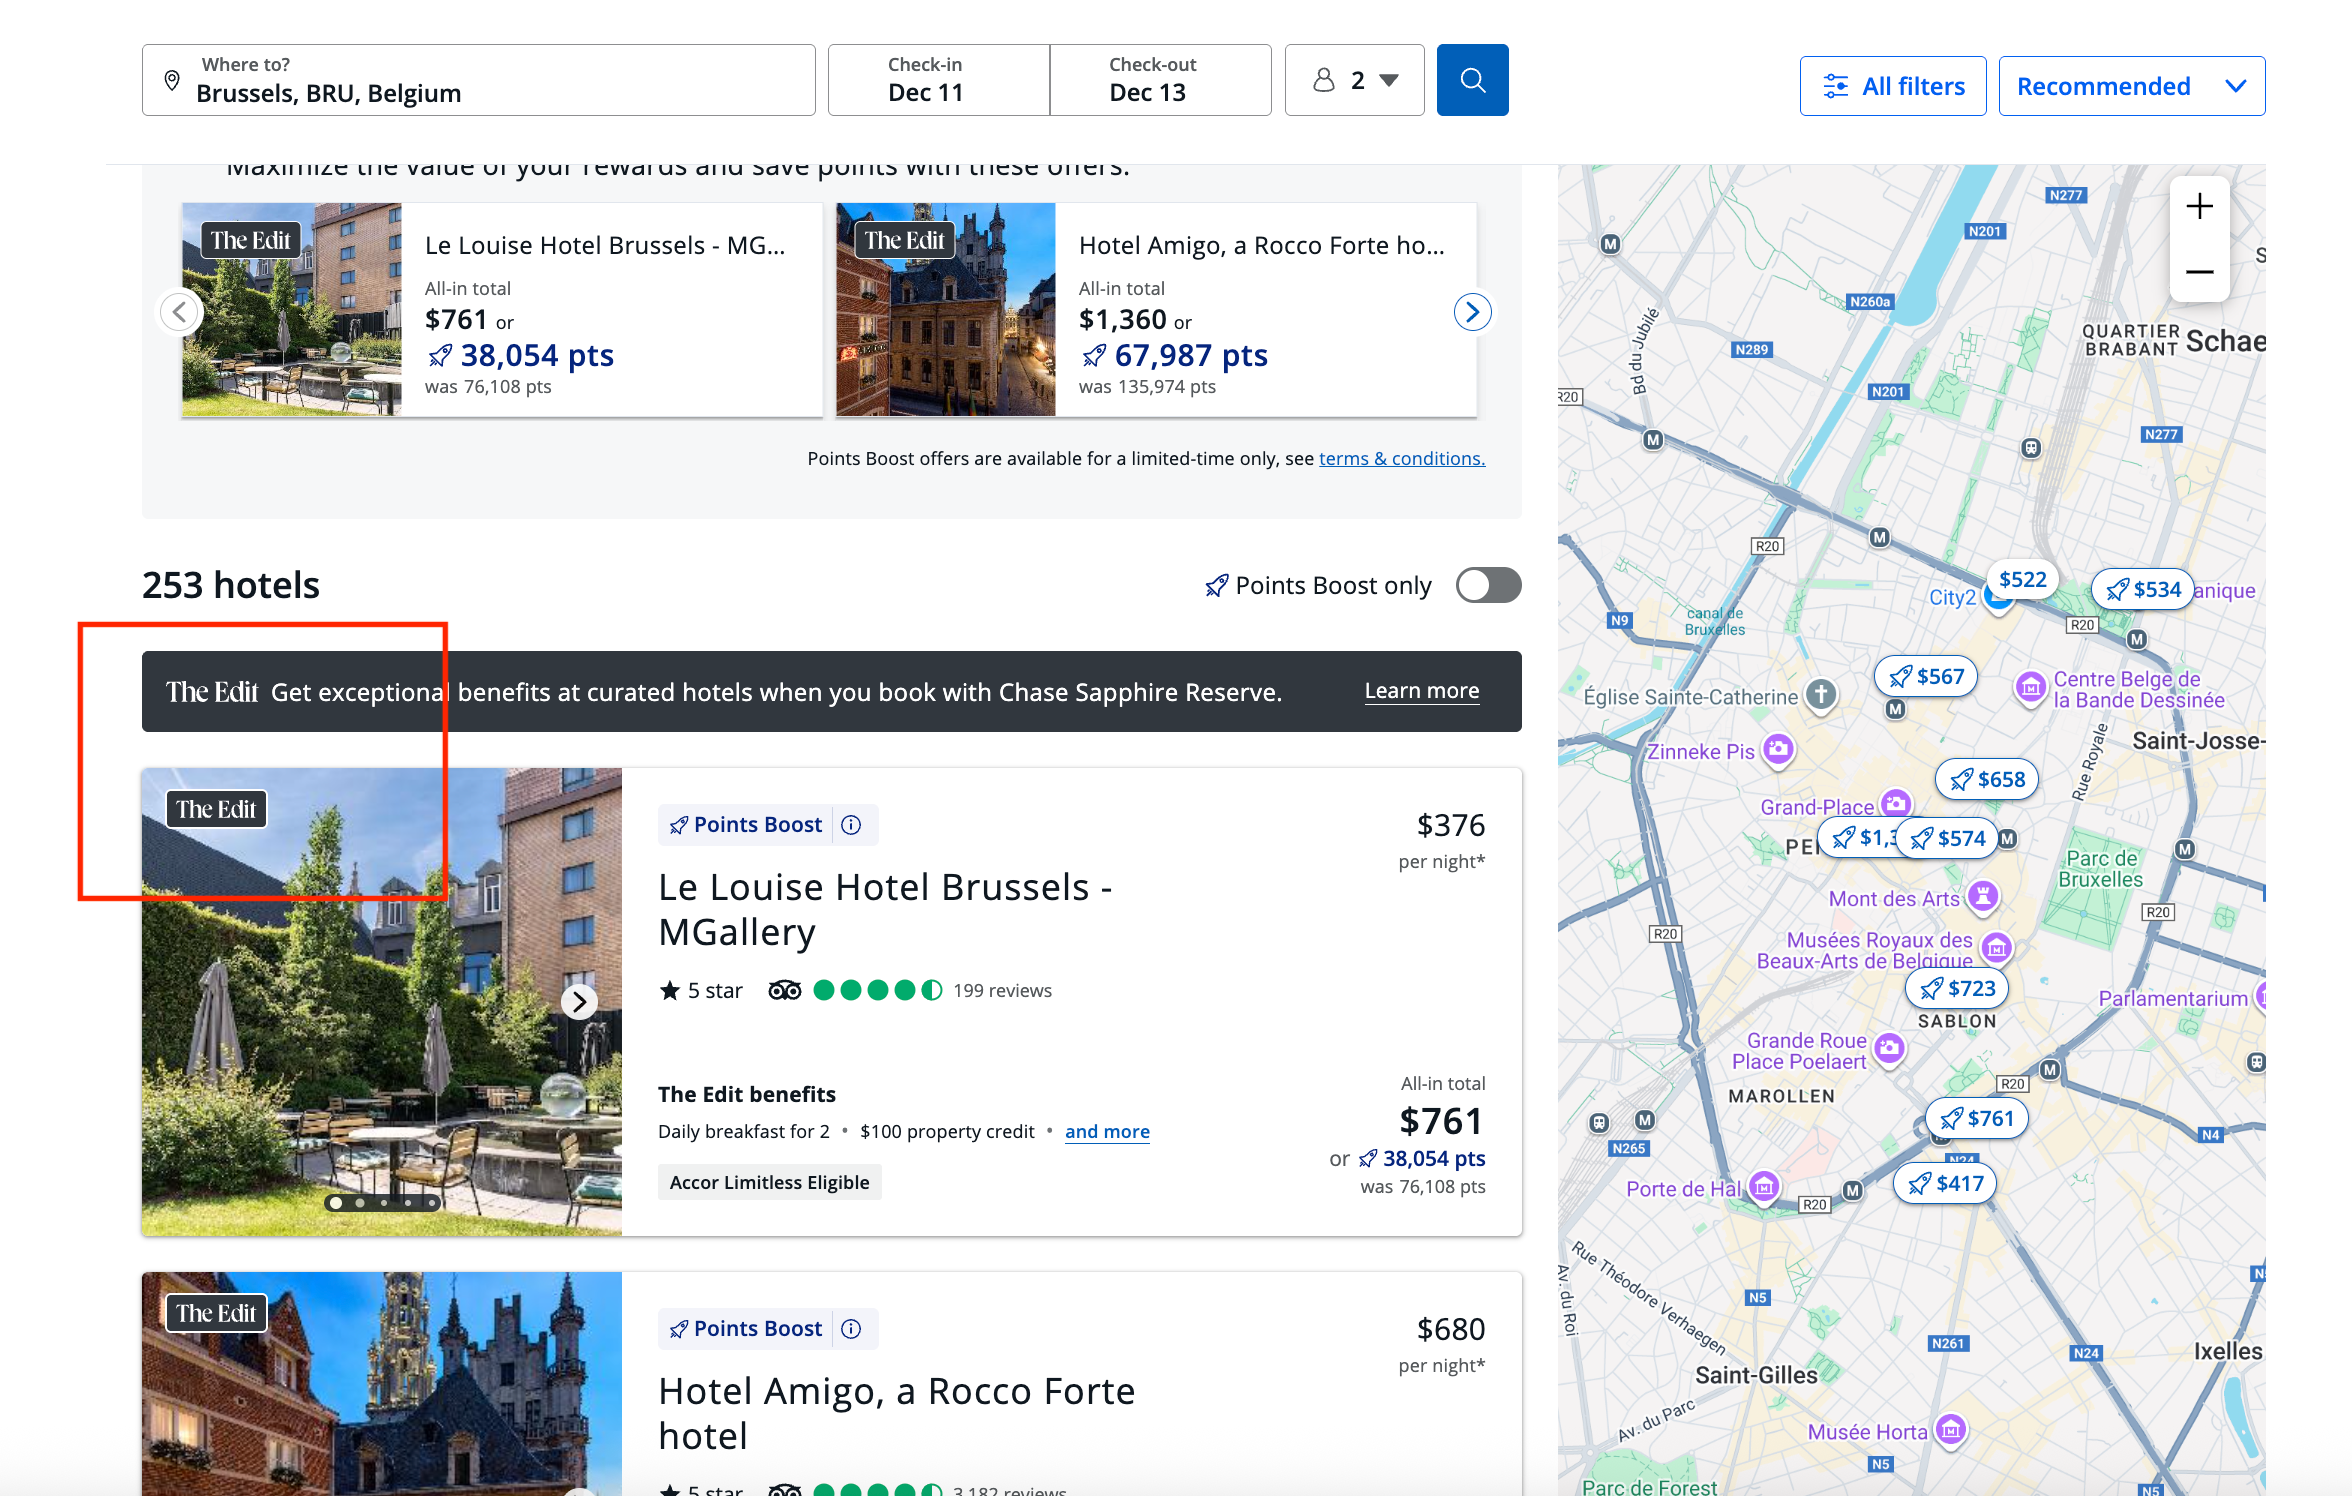Click the blue search magnifier button

pyautogui.click(x=1472, y=80)
